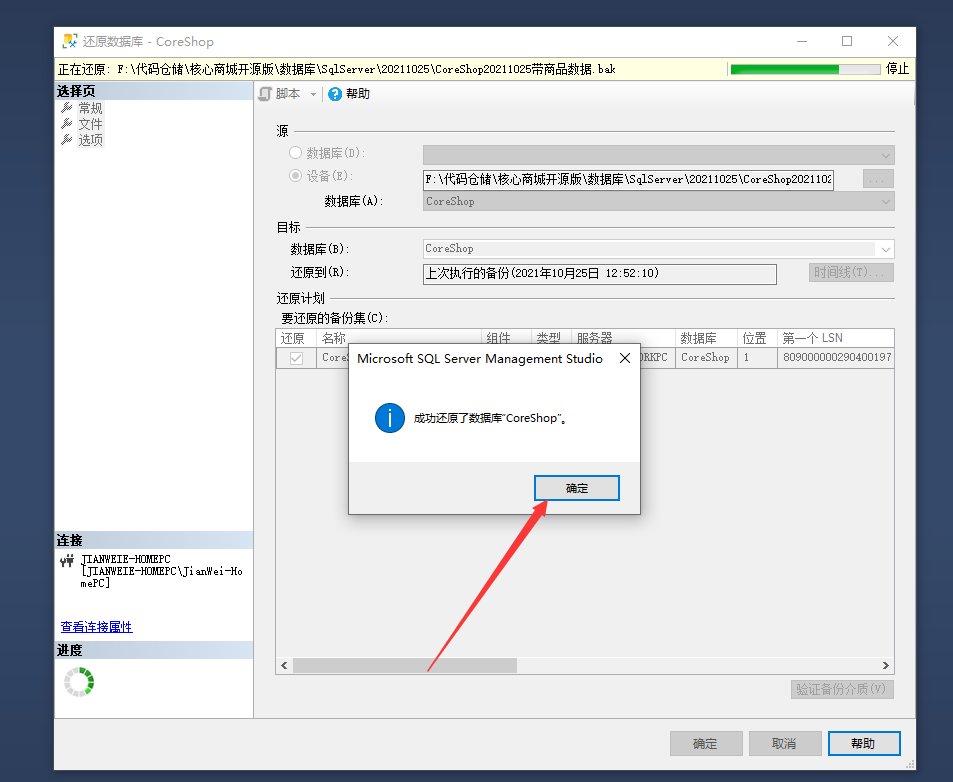Click the blue information icon in dialog

coord(389,418)
